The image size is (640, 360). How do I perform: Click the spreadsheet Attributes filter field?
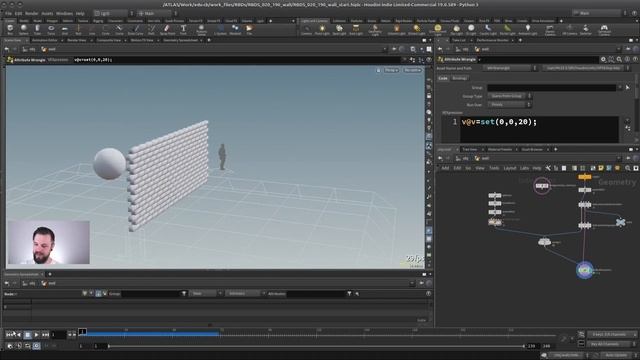coord(316,293)
